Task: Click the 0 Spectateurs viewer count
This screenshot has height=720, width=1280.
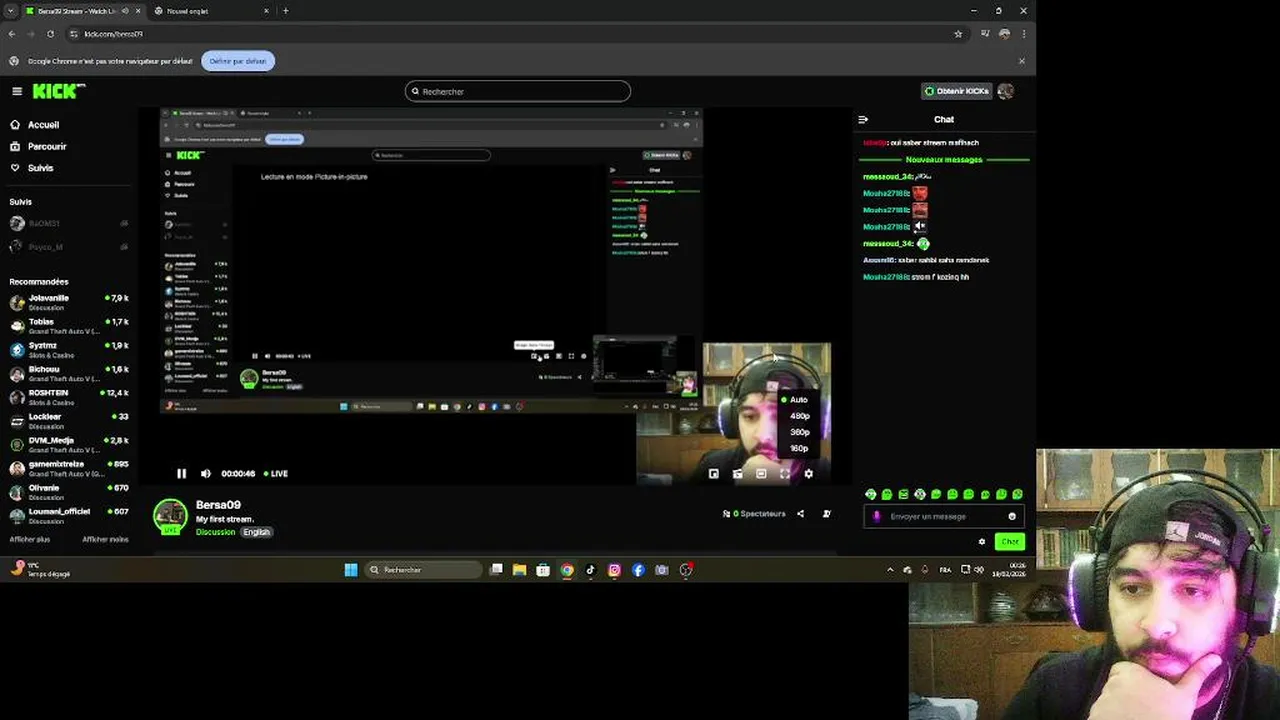Action: click(x=754, y=514)
